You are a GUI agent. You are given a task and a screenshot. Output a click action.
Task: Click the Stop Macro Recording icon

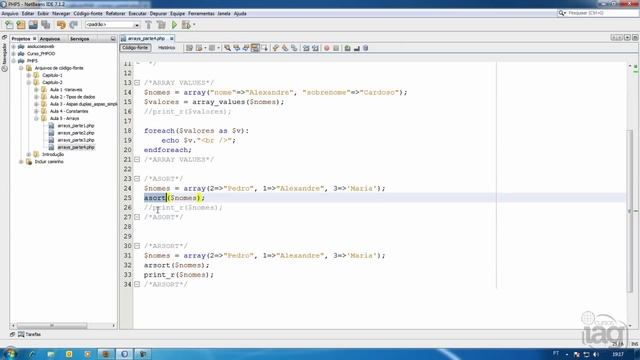click(x=336, y=48)
